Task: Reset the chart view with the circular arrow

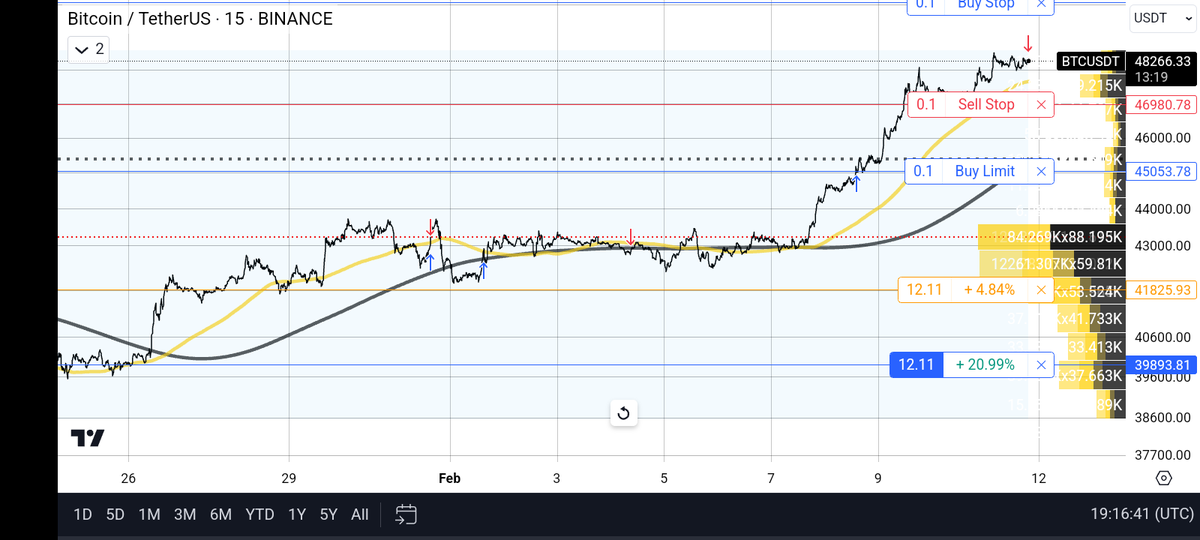Action: pos(623,413)
